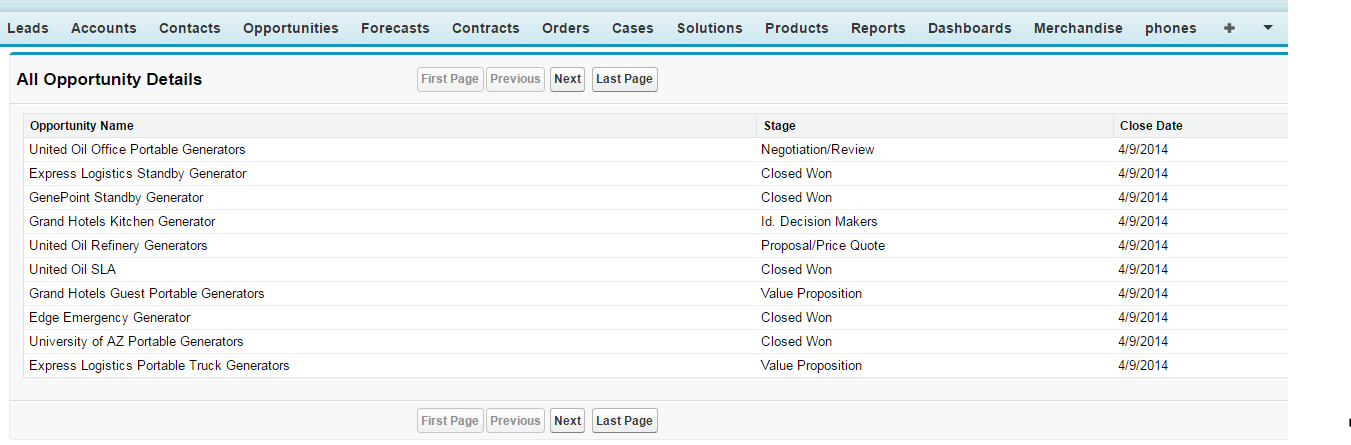
Task: Click the United Oil SLA name
Action: 72,270
